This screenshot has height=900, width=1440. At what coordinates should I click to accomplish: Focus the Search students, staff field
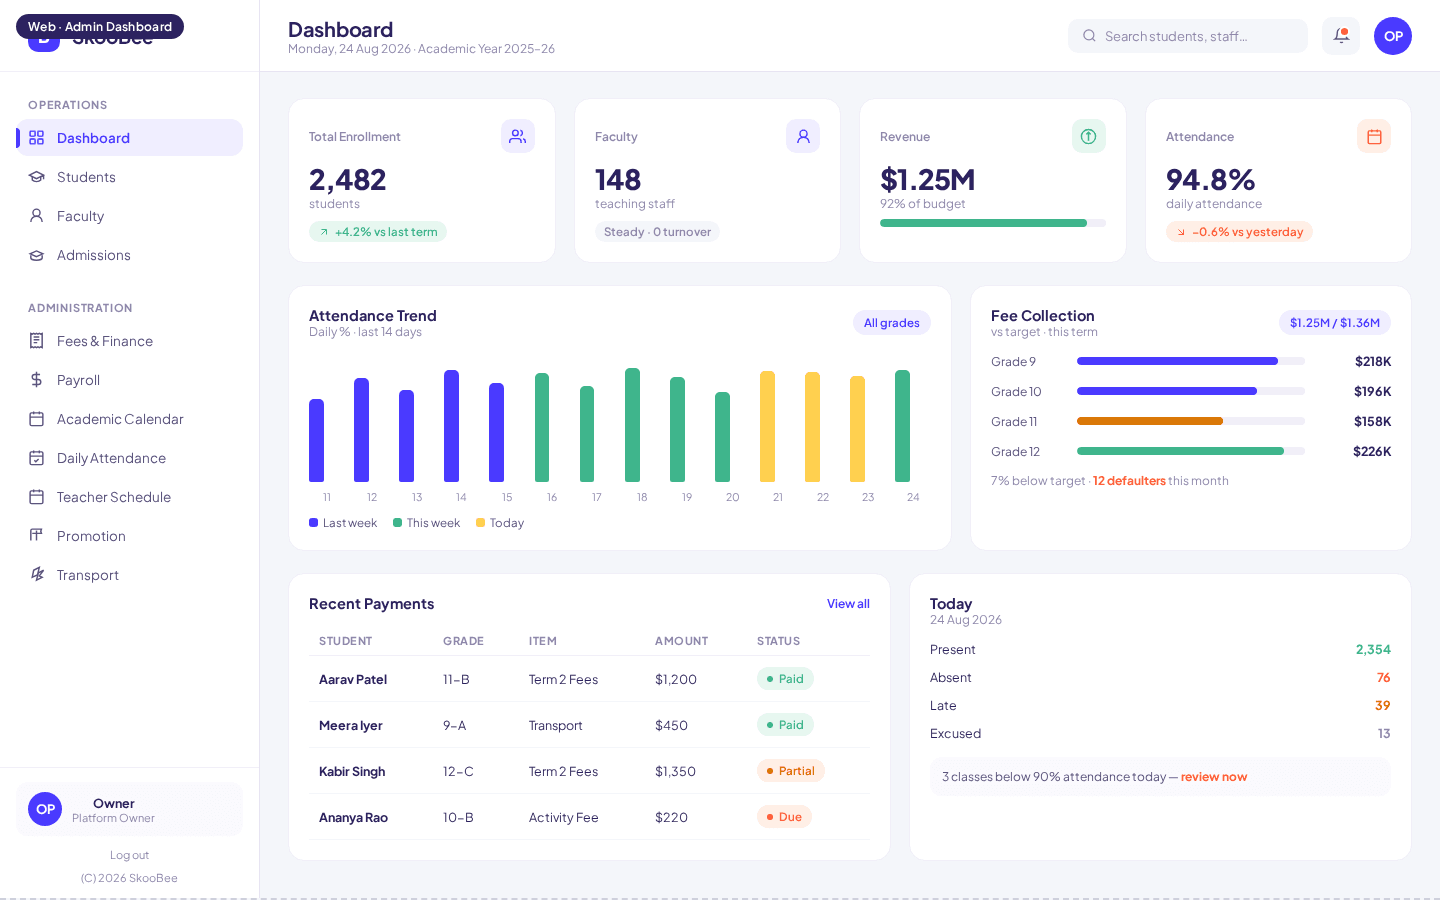click(1188, 36)
